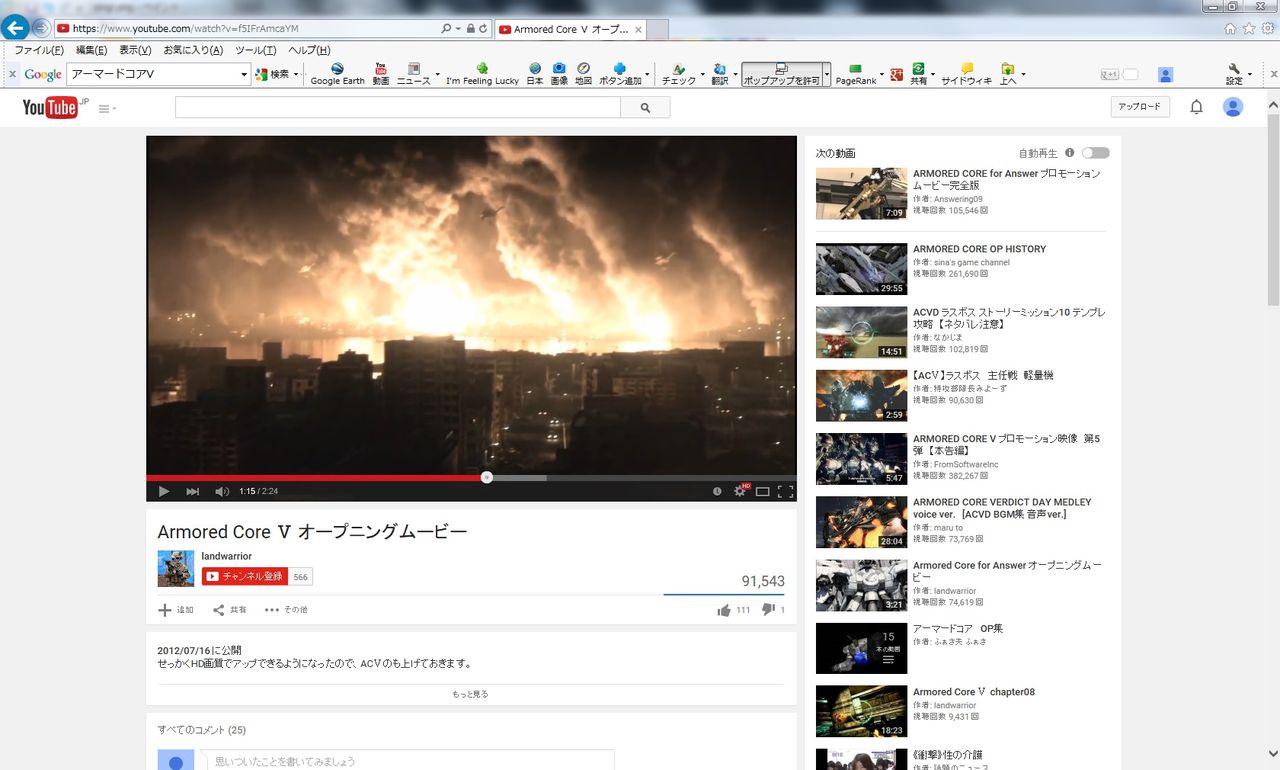
Task: Enter full screen video mode
Action: pyautogui.click(x=785, y=491)
